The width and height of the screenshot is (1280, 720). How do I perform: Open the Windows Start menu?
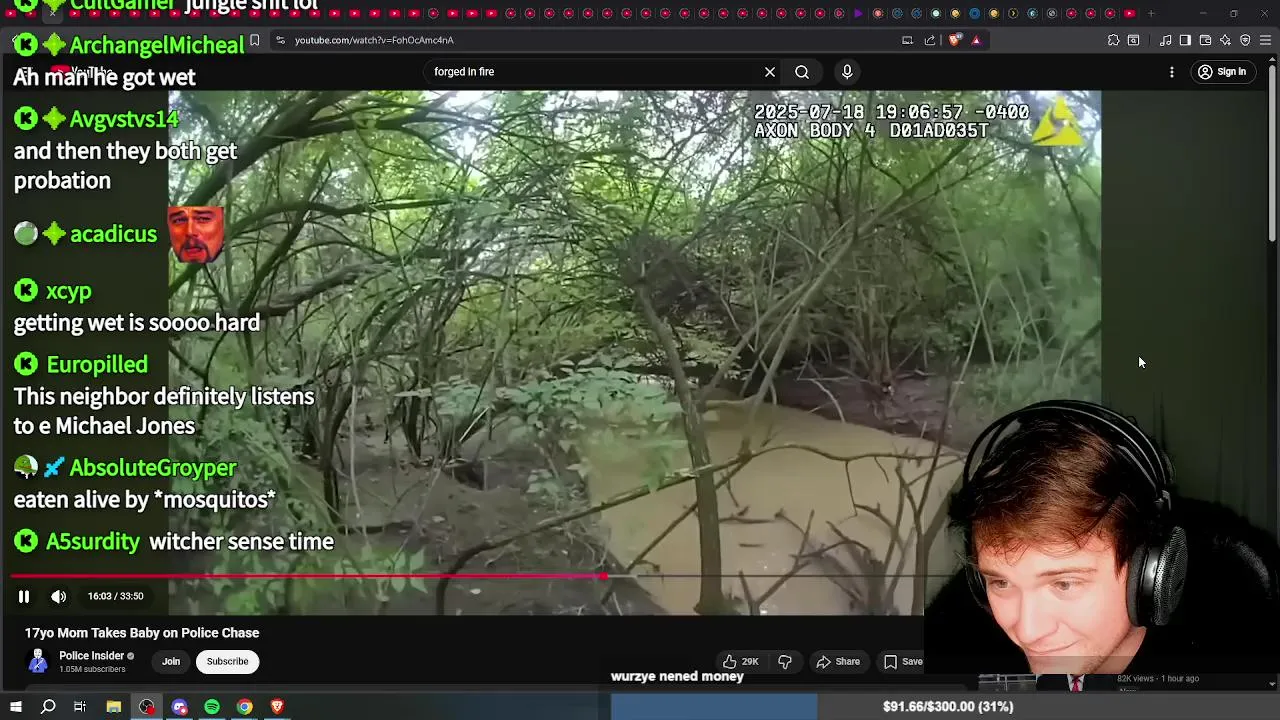(x=14, y=707)
